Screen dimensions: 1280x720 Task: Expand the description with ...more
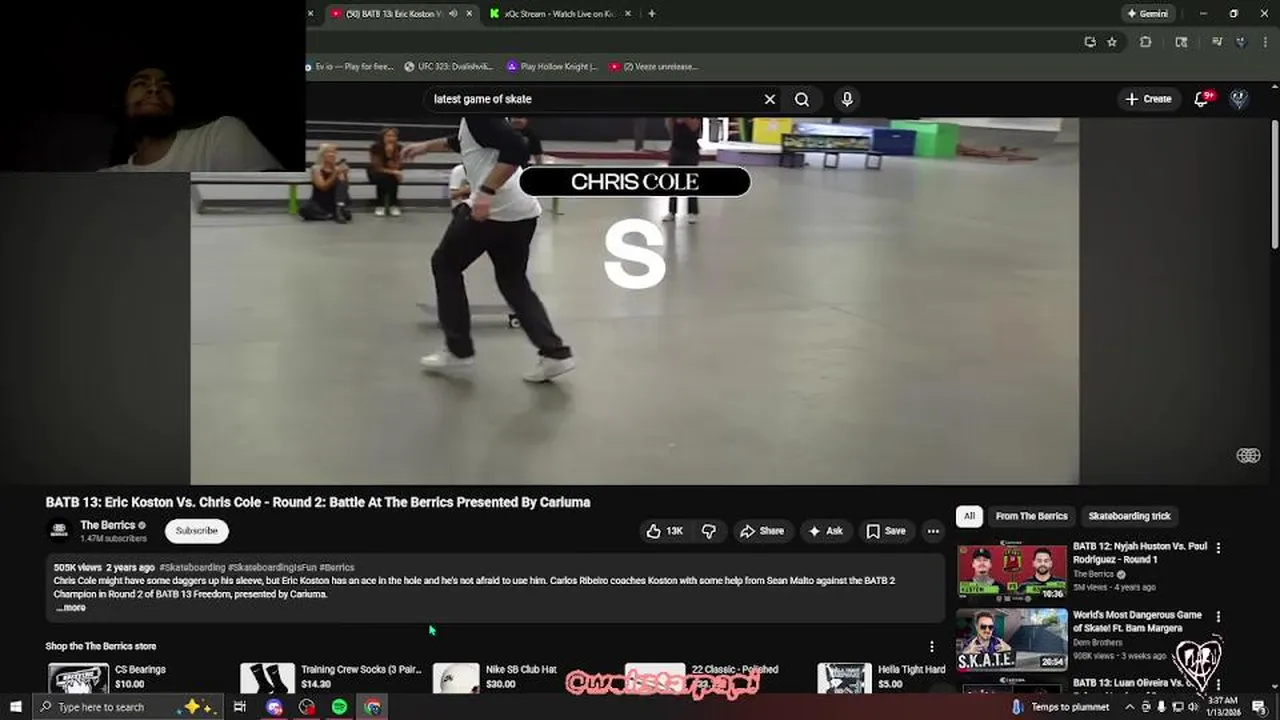pos(71,607)
